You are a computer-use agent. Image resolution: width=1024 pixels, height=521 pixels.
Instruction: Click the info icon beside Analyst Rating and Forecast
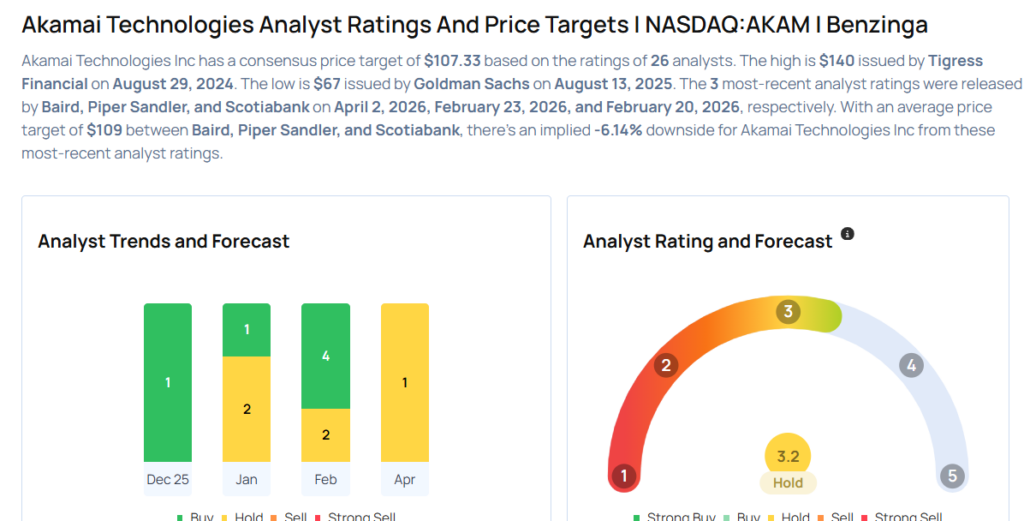pos(848,234)
